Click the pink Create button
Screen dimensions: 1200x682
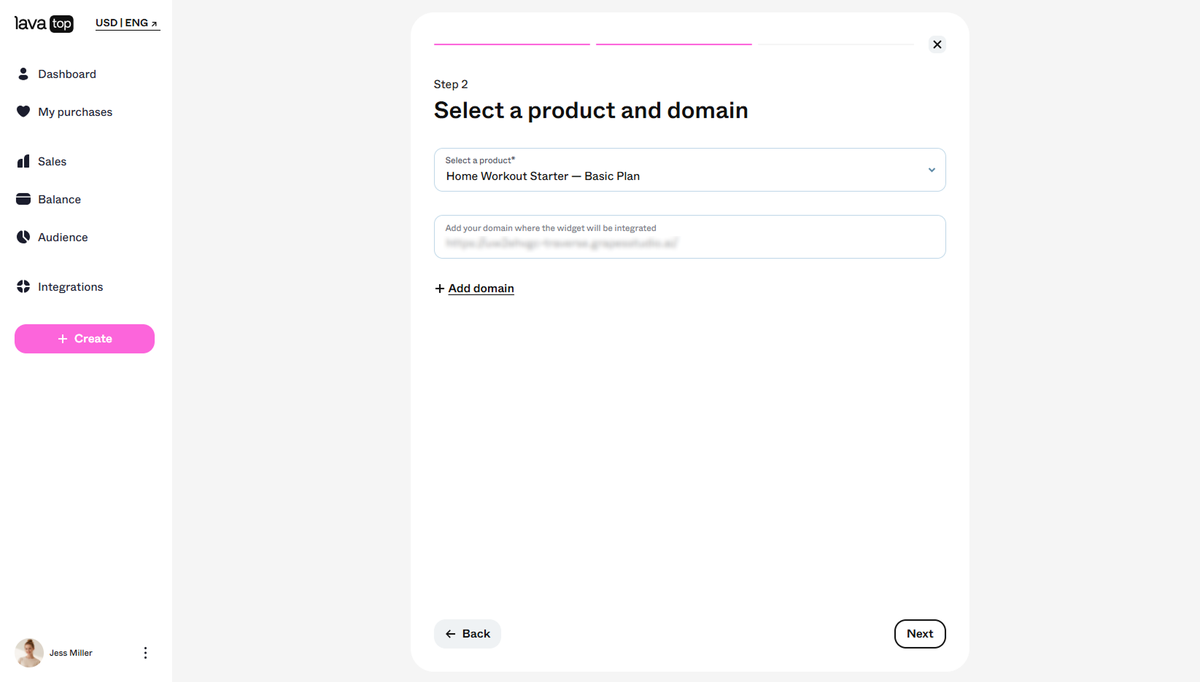pos(85,339)
